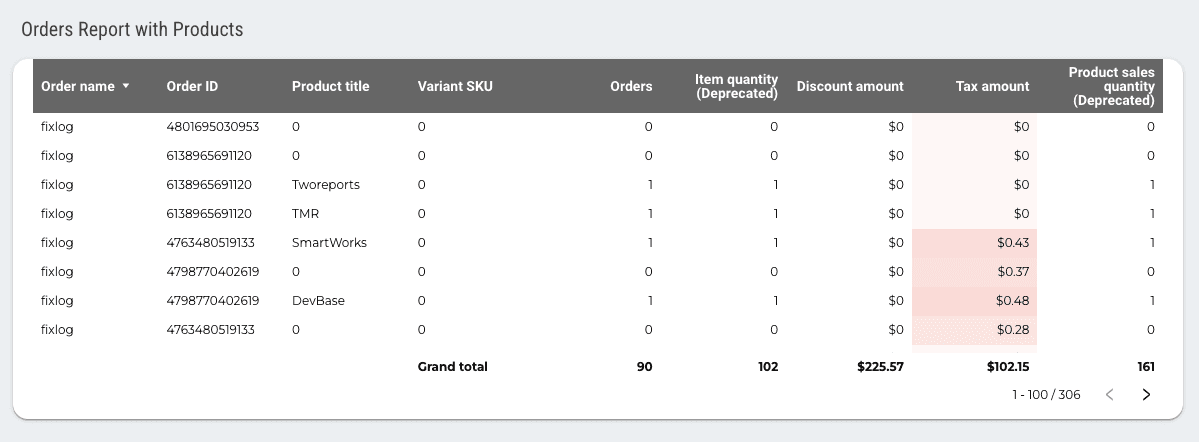
Task: Sort by Product sales quantity (Deprecated) header
Action: (1111, 86)
